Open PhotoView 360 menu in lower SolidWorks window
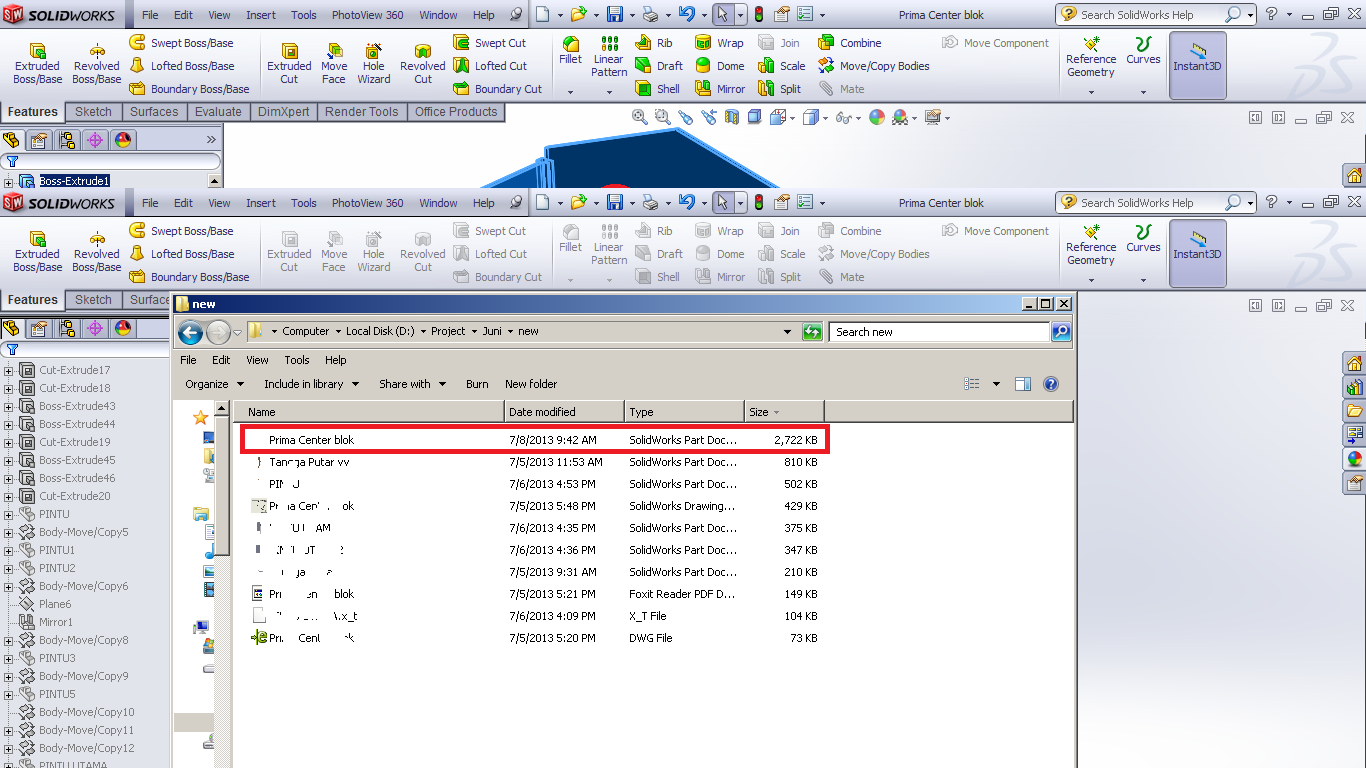 368,203
